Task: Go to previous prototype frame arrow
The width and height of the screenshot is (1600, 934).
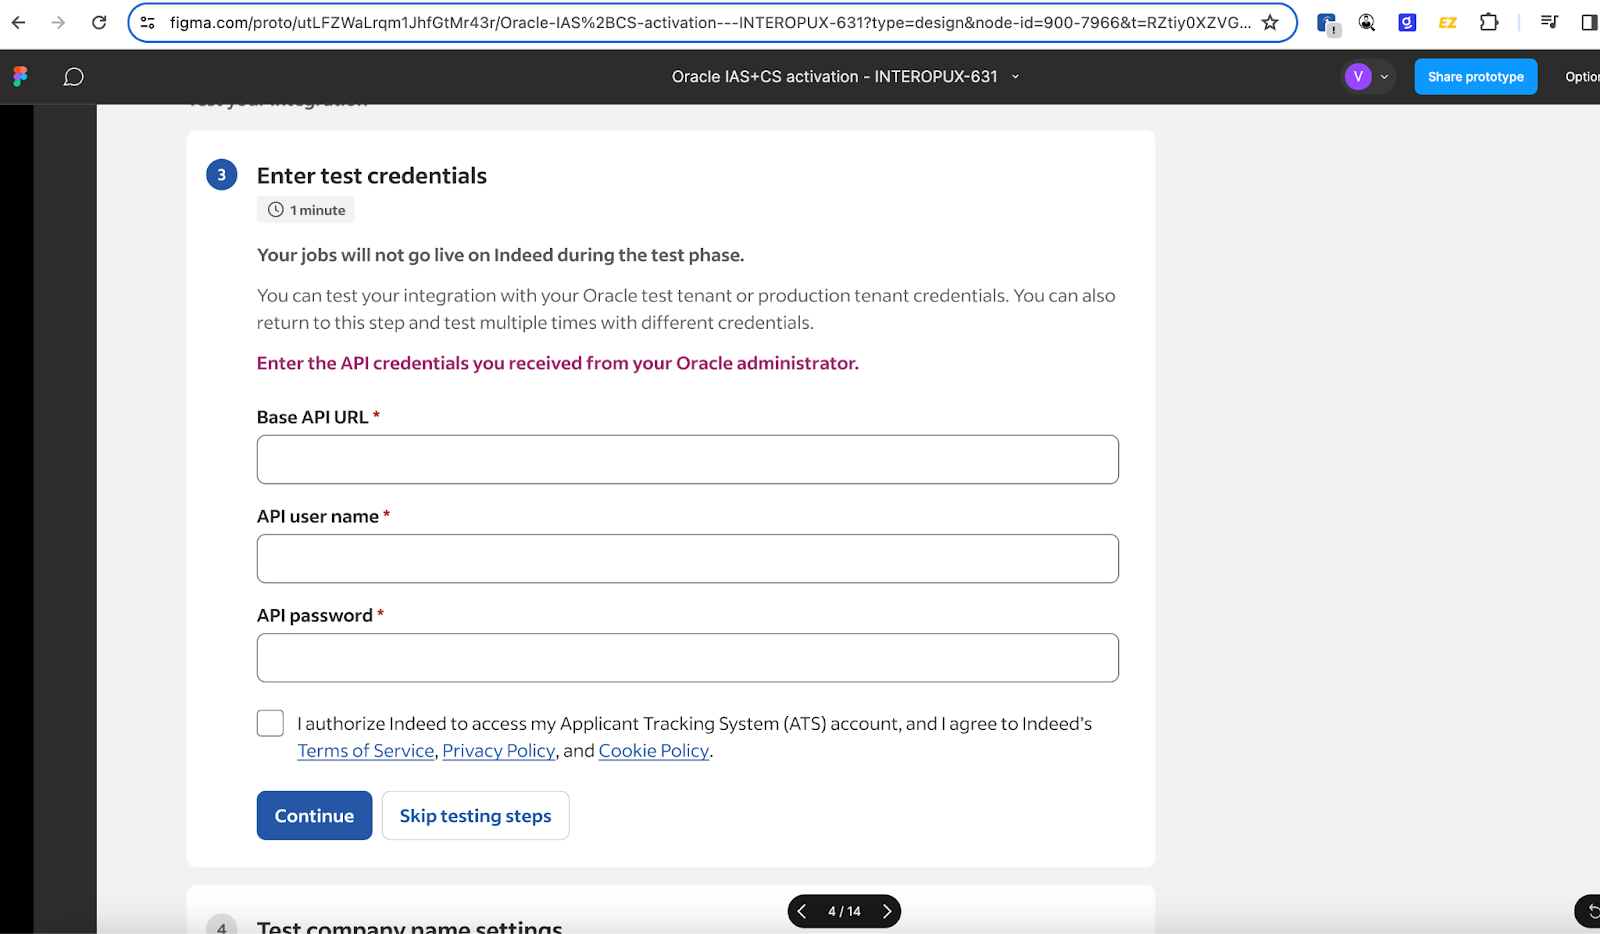Action: (x=802, y=911)
